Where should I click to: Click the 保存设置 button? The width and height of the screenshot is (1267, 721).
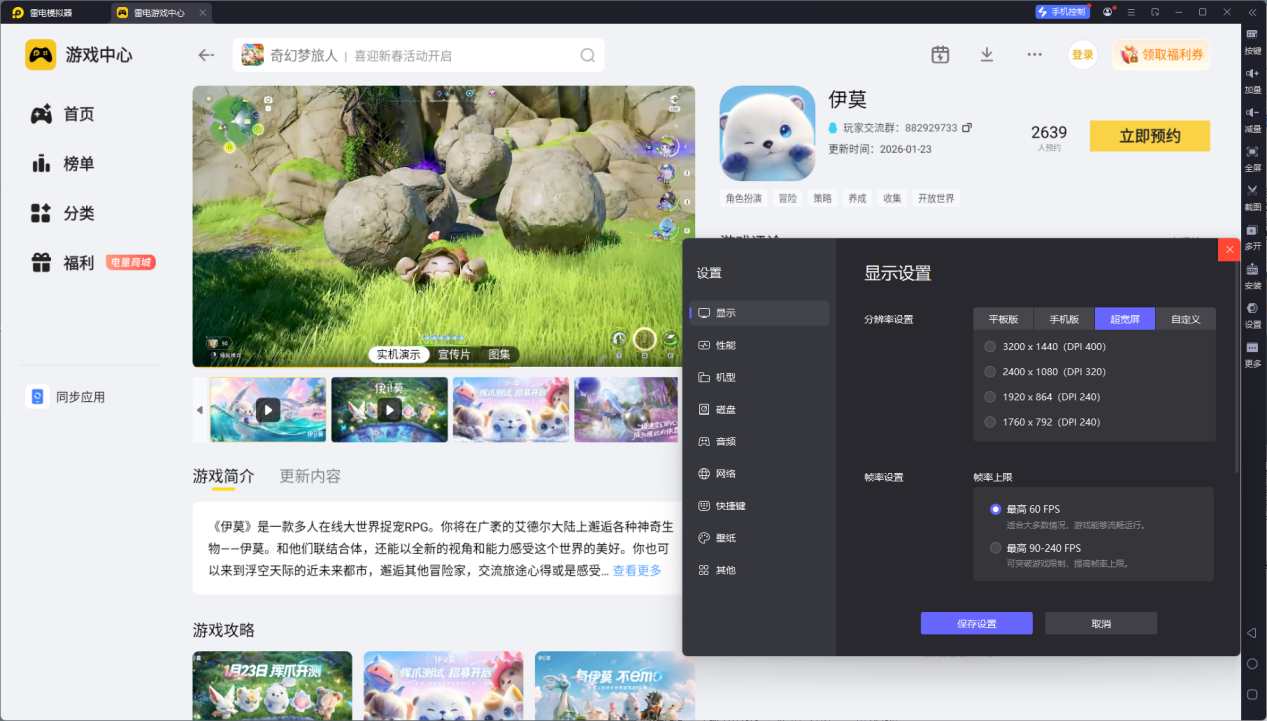(x=976, y=623)
